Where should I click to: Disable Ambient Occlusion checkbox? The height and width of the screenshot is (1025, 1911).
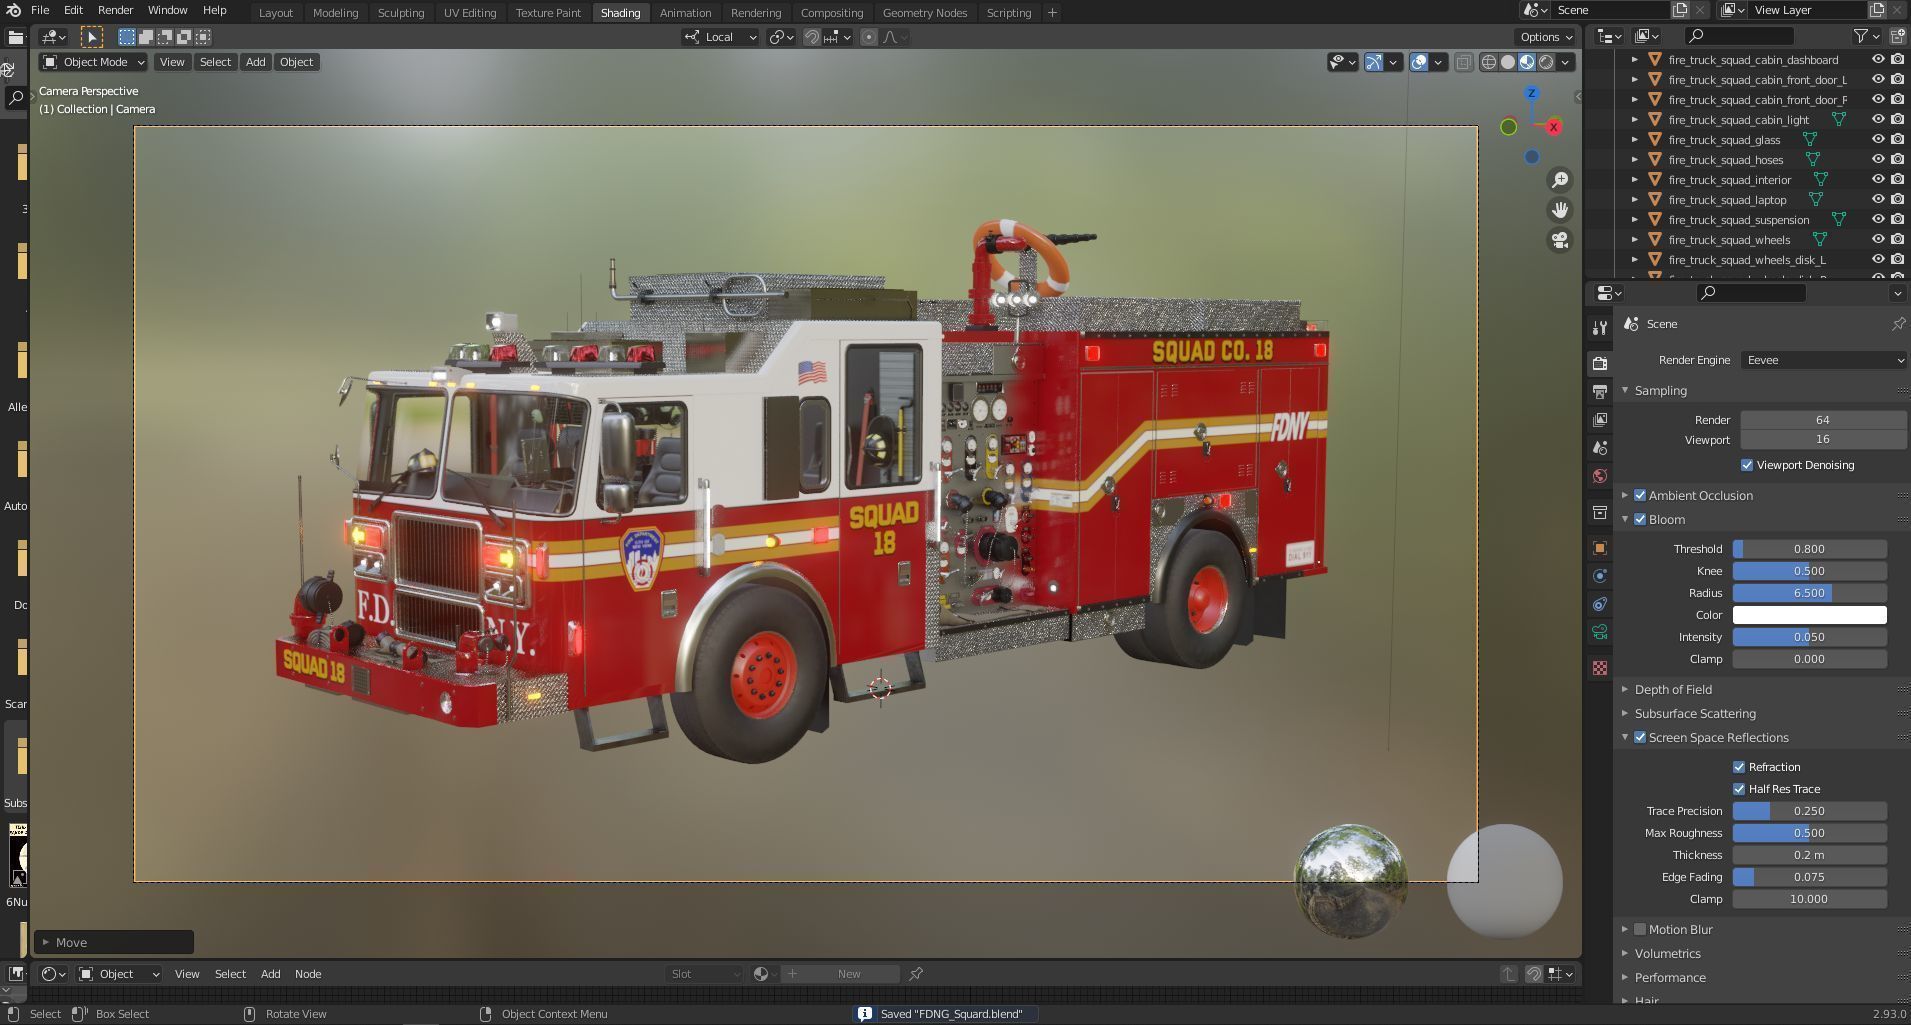point(1640,495)
